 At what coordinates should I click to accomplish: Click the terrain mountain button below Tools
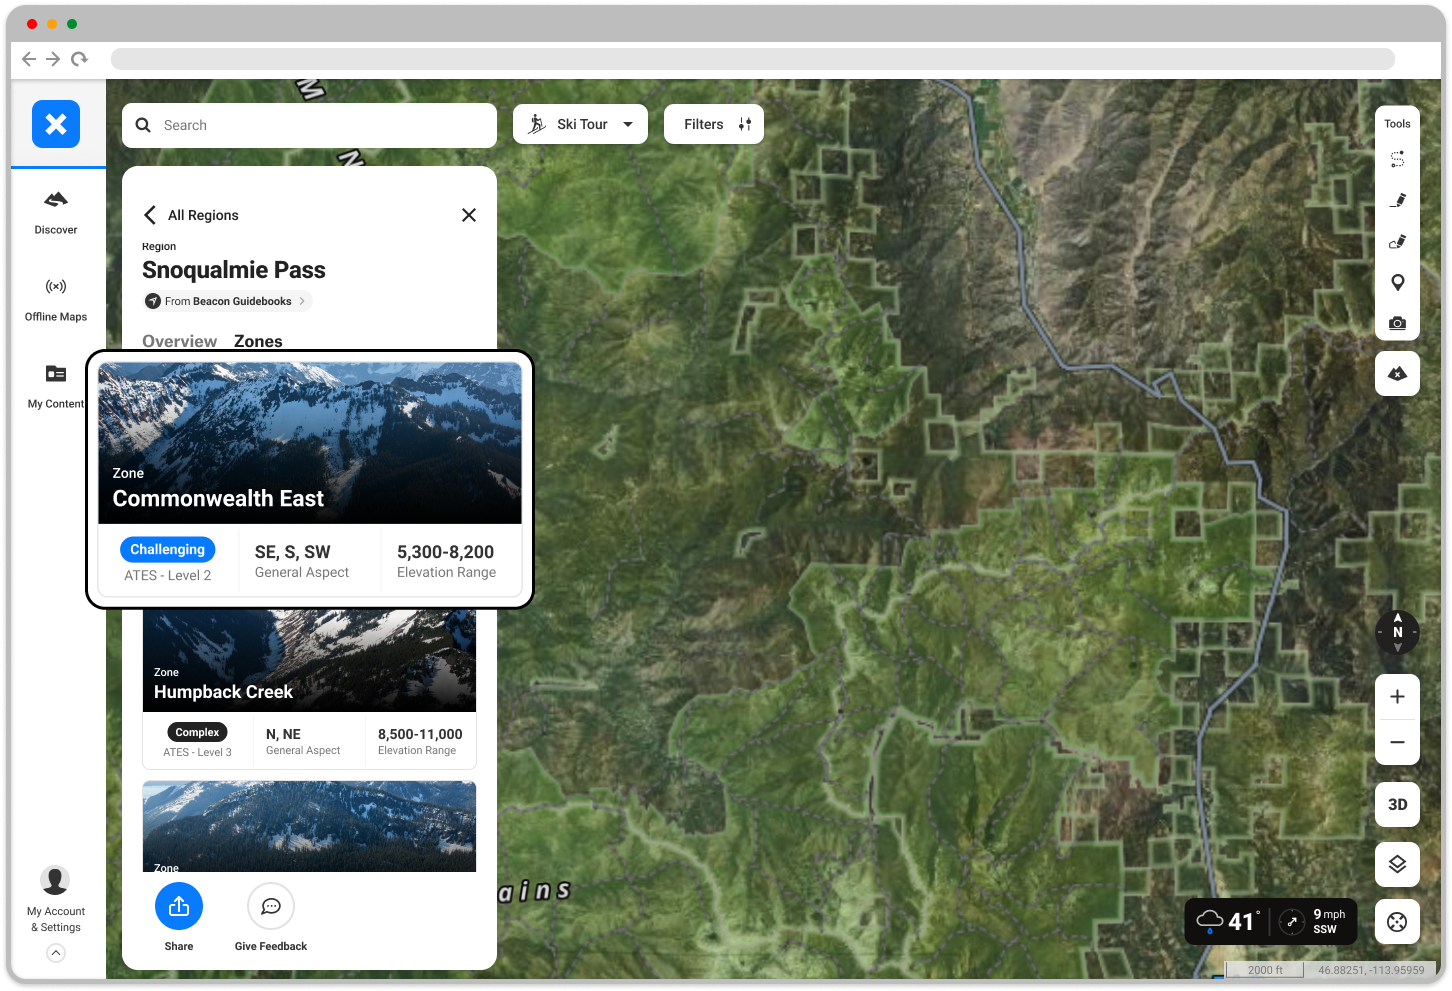click(x=1398, y=373)
